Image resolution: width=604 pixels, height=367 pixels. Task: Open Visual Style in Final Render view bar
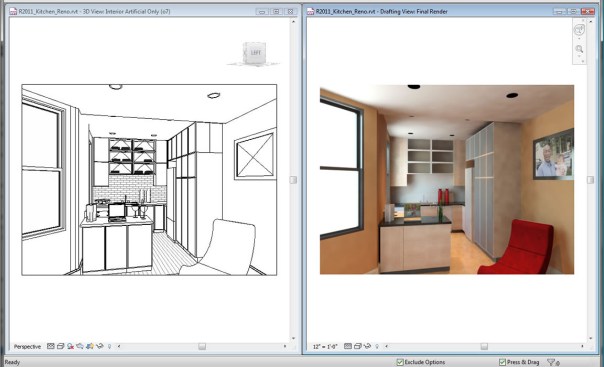click(357, 346)
